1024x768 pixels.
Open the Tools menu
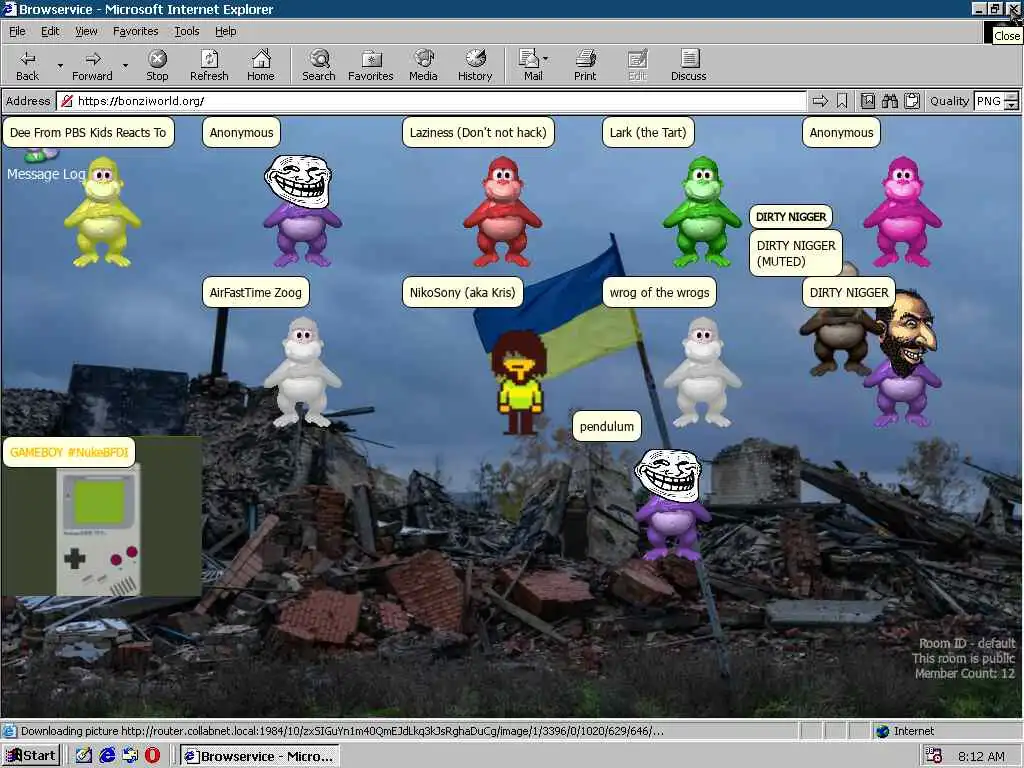[x=187, y=31]
